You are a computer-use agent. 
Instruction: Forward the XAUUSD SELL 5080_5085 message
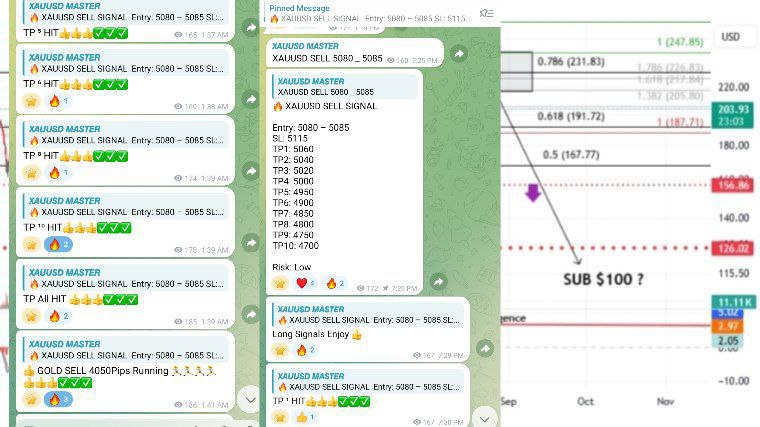[459, 54]
